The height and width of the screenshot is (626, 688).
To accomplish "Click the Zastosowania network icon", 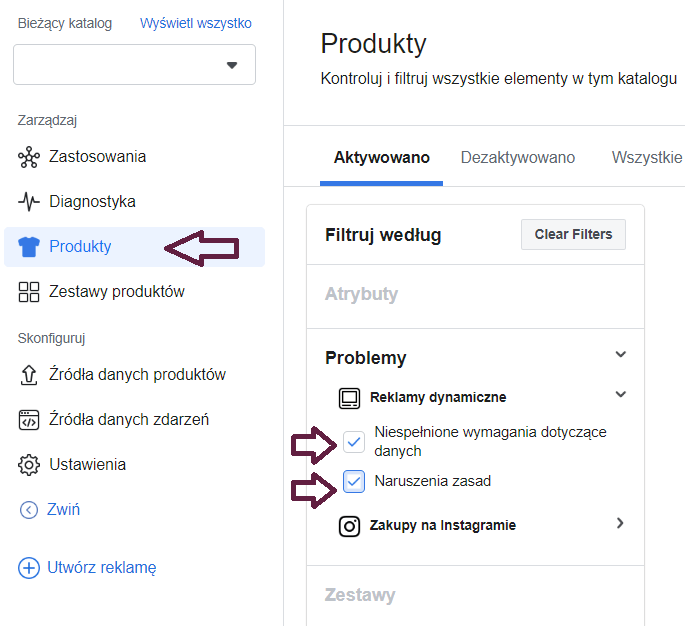I will pyautogui.click(x=29, y=157).
